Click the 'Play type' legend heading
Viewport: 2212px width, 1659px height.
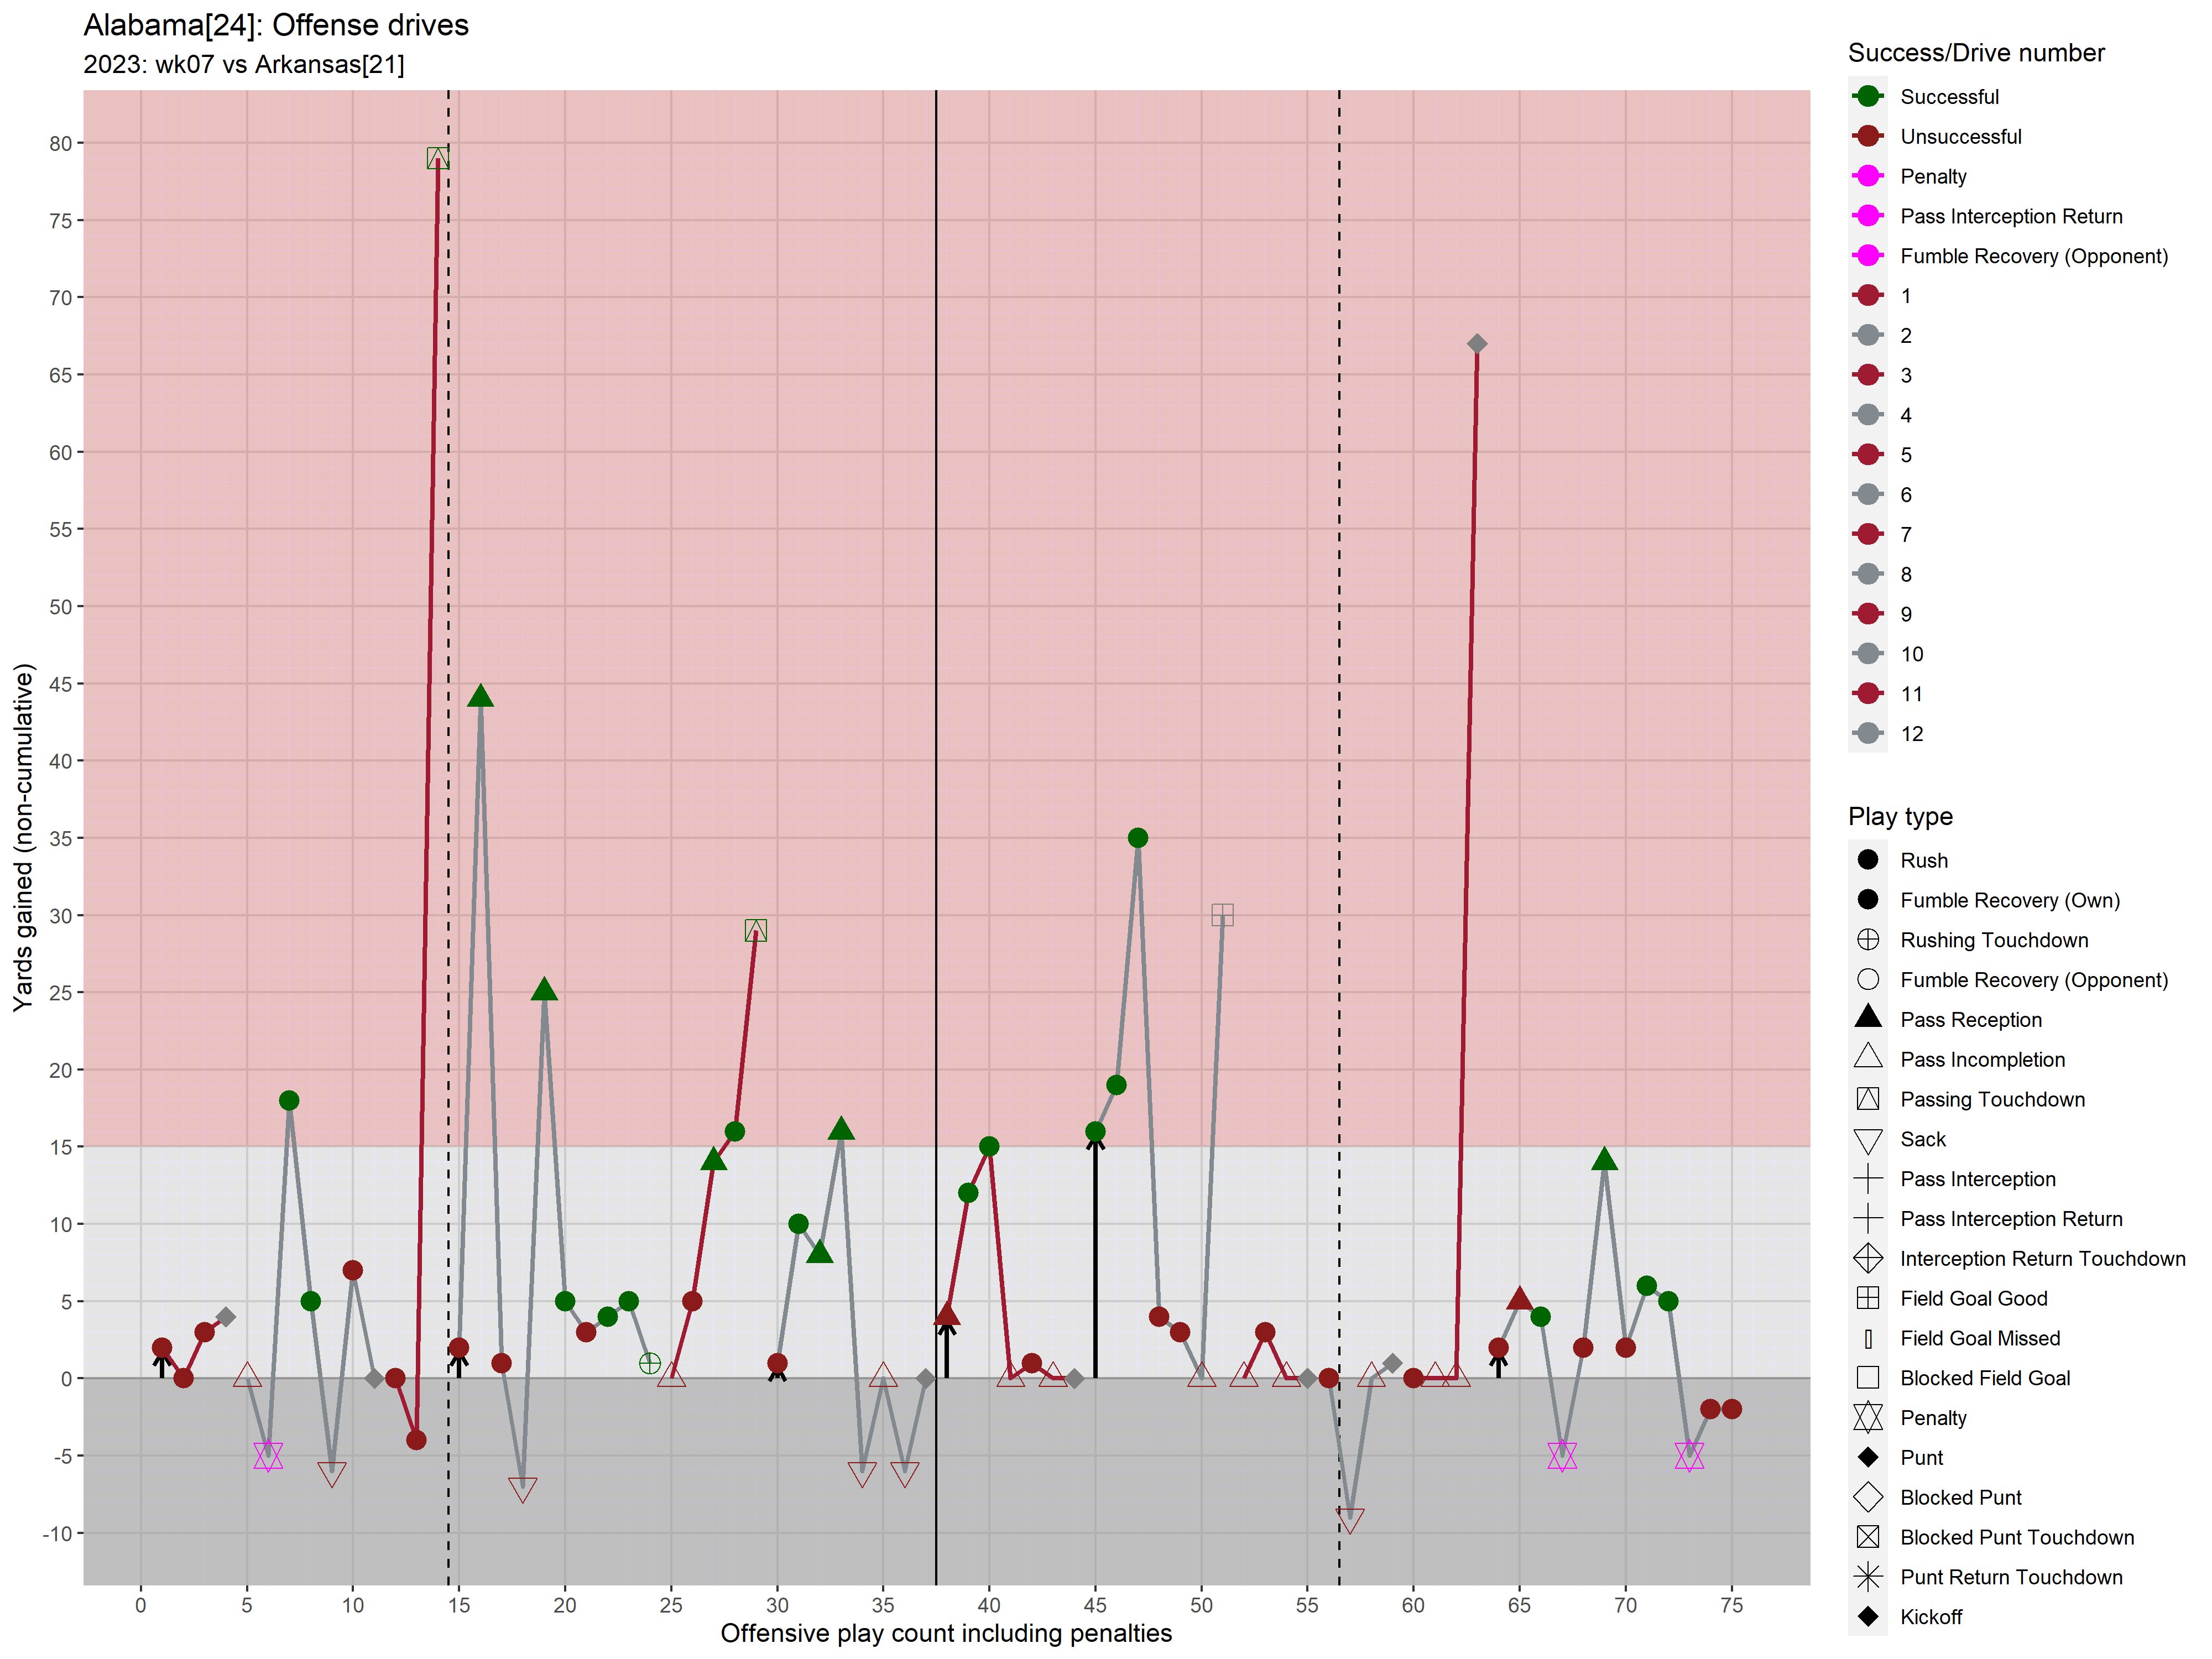pos(1900,816)
